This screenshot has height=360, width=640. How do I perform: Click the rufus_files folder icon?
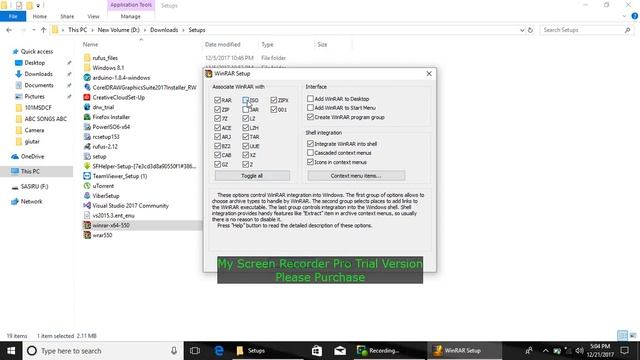click(x=87, y=58)
